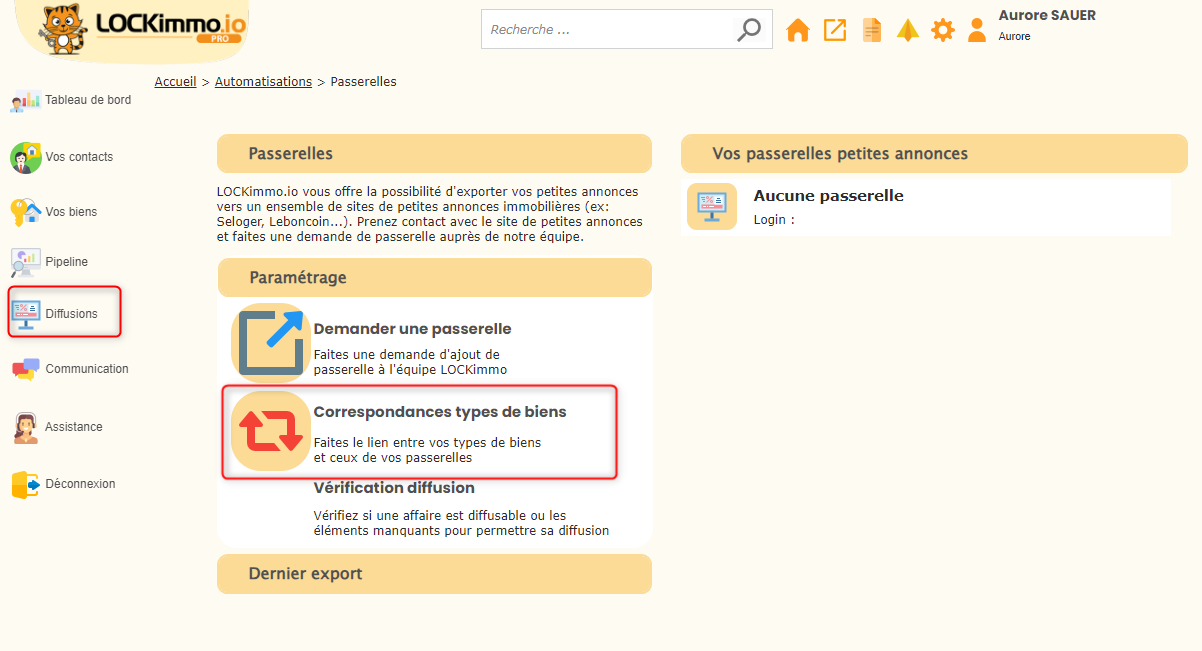1202x651 pixels.
Task: Click the Aurore SAUER user name
Action: [x=1047, y=15]
